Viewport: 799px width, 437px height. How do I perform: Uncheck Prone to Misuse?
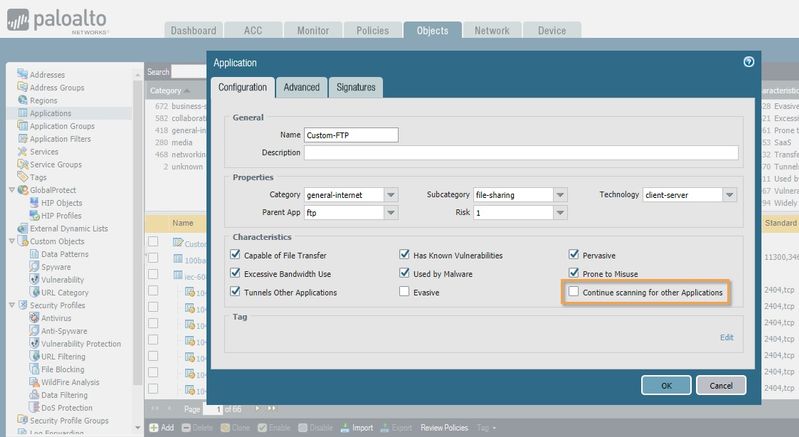(x=574, y=273)
